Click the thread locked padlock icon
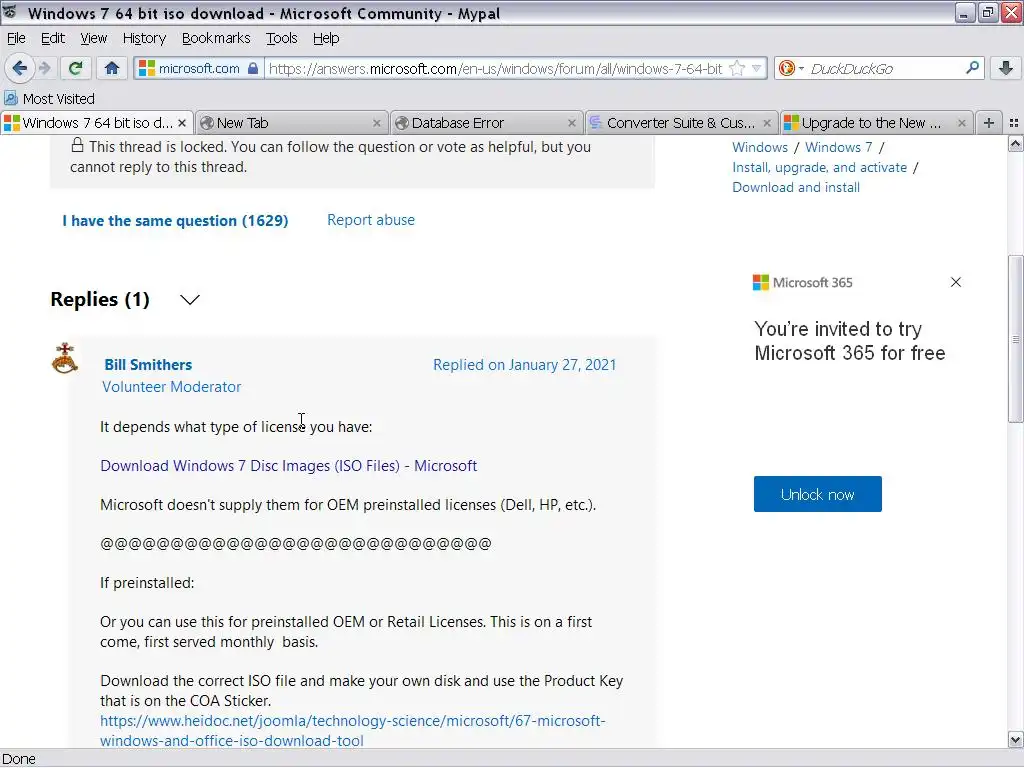The height and width of the screenshot is (768, 1024). point(77,145)
